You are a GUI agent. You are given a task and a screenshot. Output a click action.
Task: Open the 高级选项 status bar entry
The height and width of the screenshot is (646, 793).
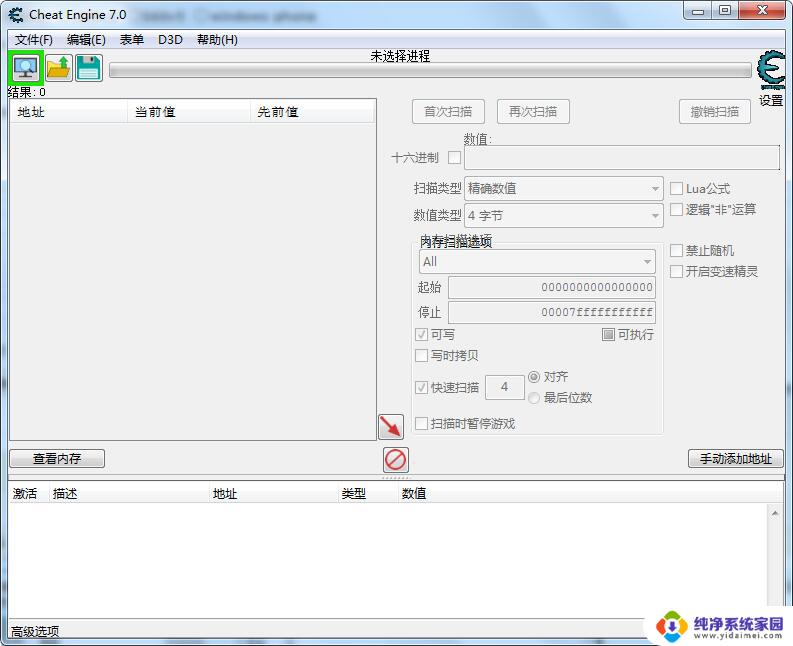pyautogui.click(x=35, y=631)
